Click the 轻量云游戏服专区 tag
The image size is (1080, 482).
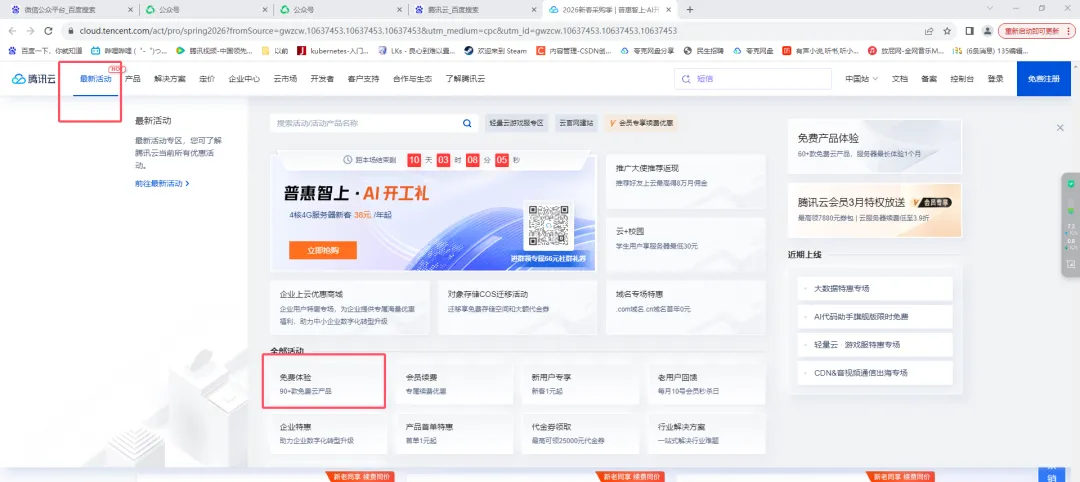517,123
